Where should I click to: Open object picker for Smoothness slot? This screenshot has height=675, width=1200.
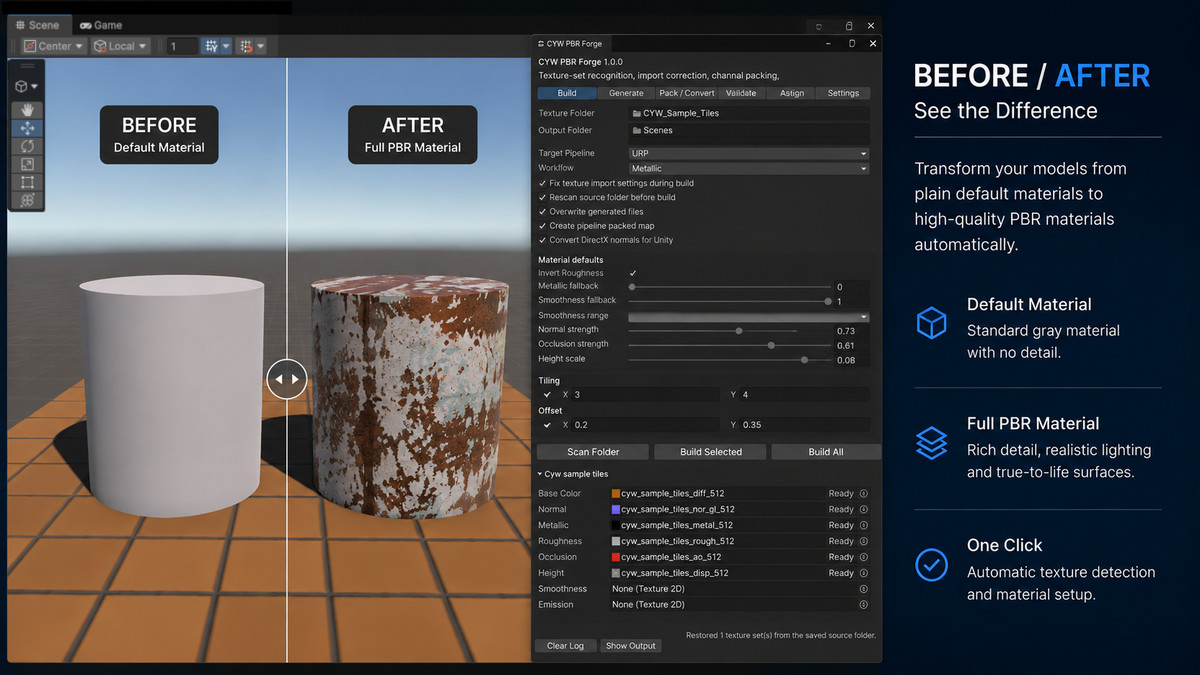coord(863,589)
